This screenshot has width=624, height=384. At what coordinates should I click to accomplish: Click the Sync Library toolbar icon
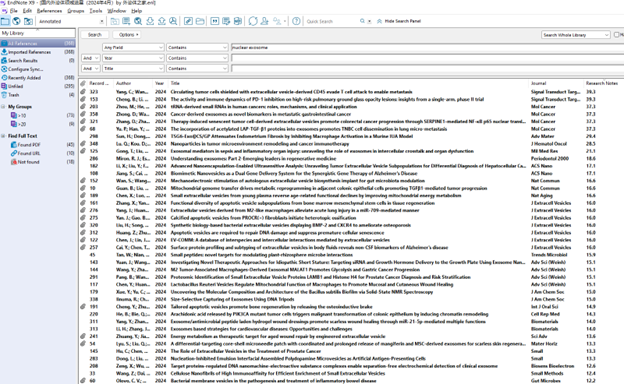click(253, 21)
